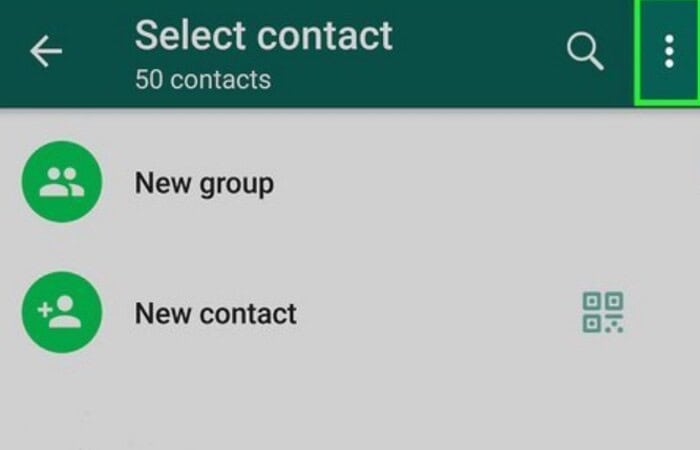Tap the green add-person New contact icon
This screenshot has height=450, width=700.
[x=62, y=312]
